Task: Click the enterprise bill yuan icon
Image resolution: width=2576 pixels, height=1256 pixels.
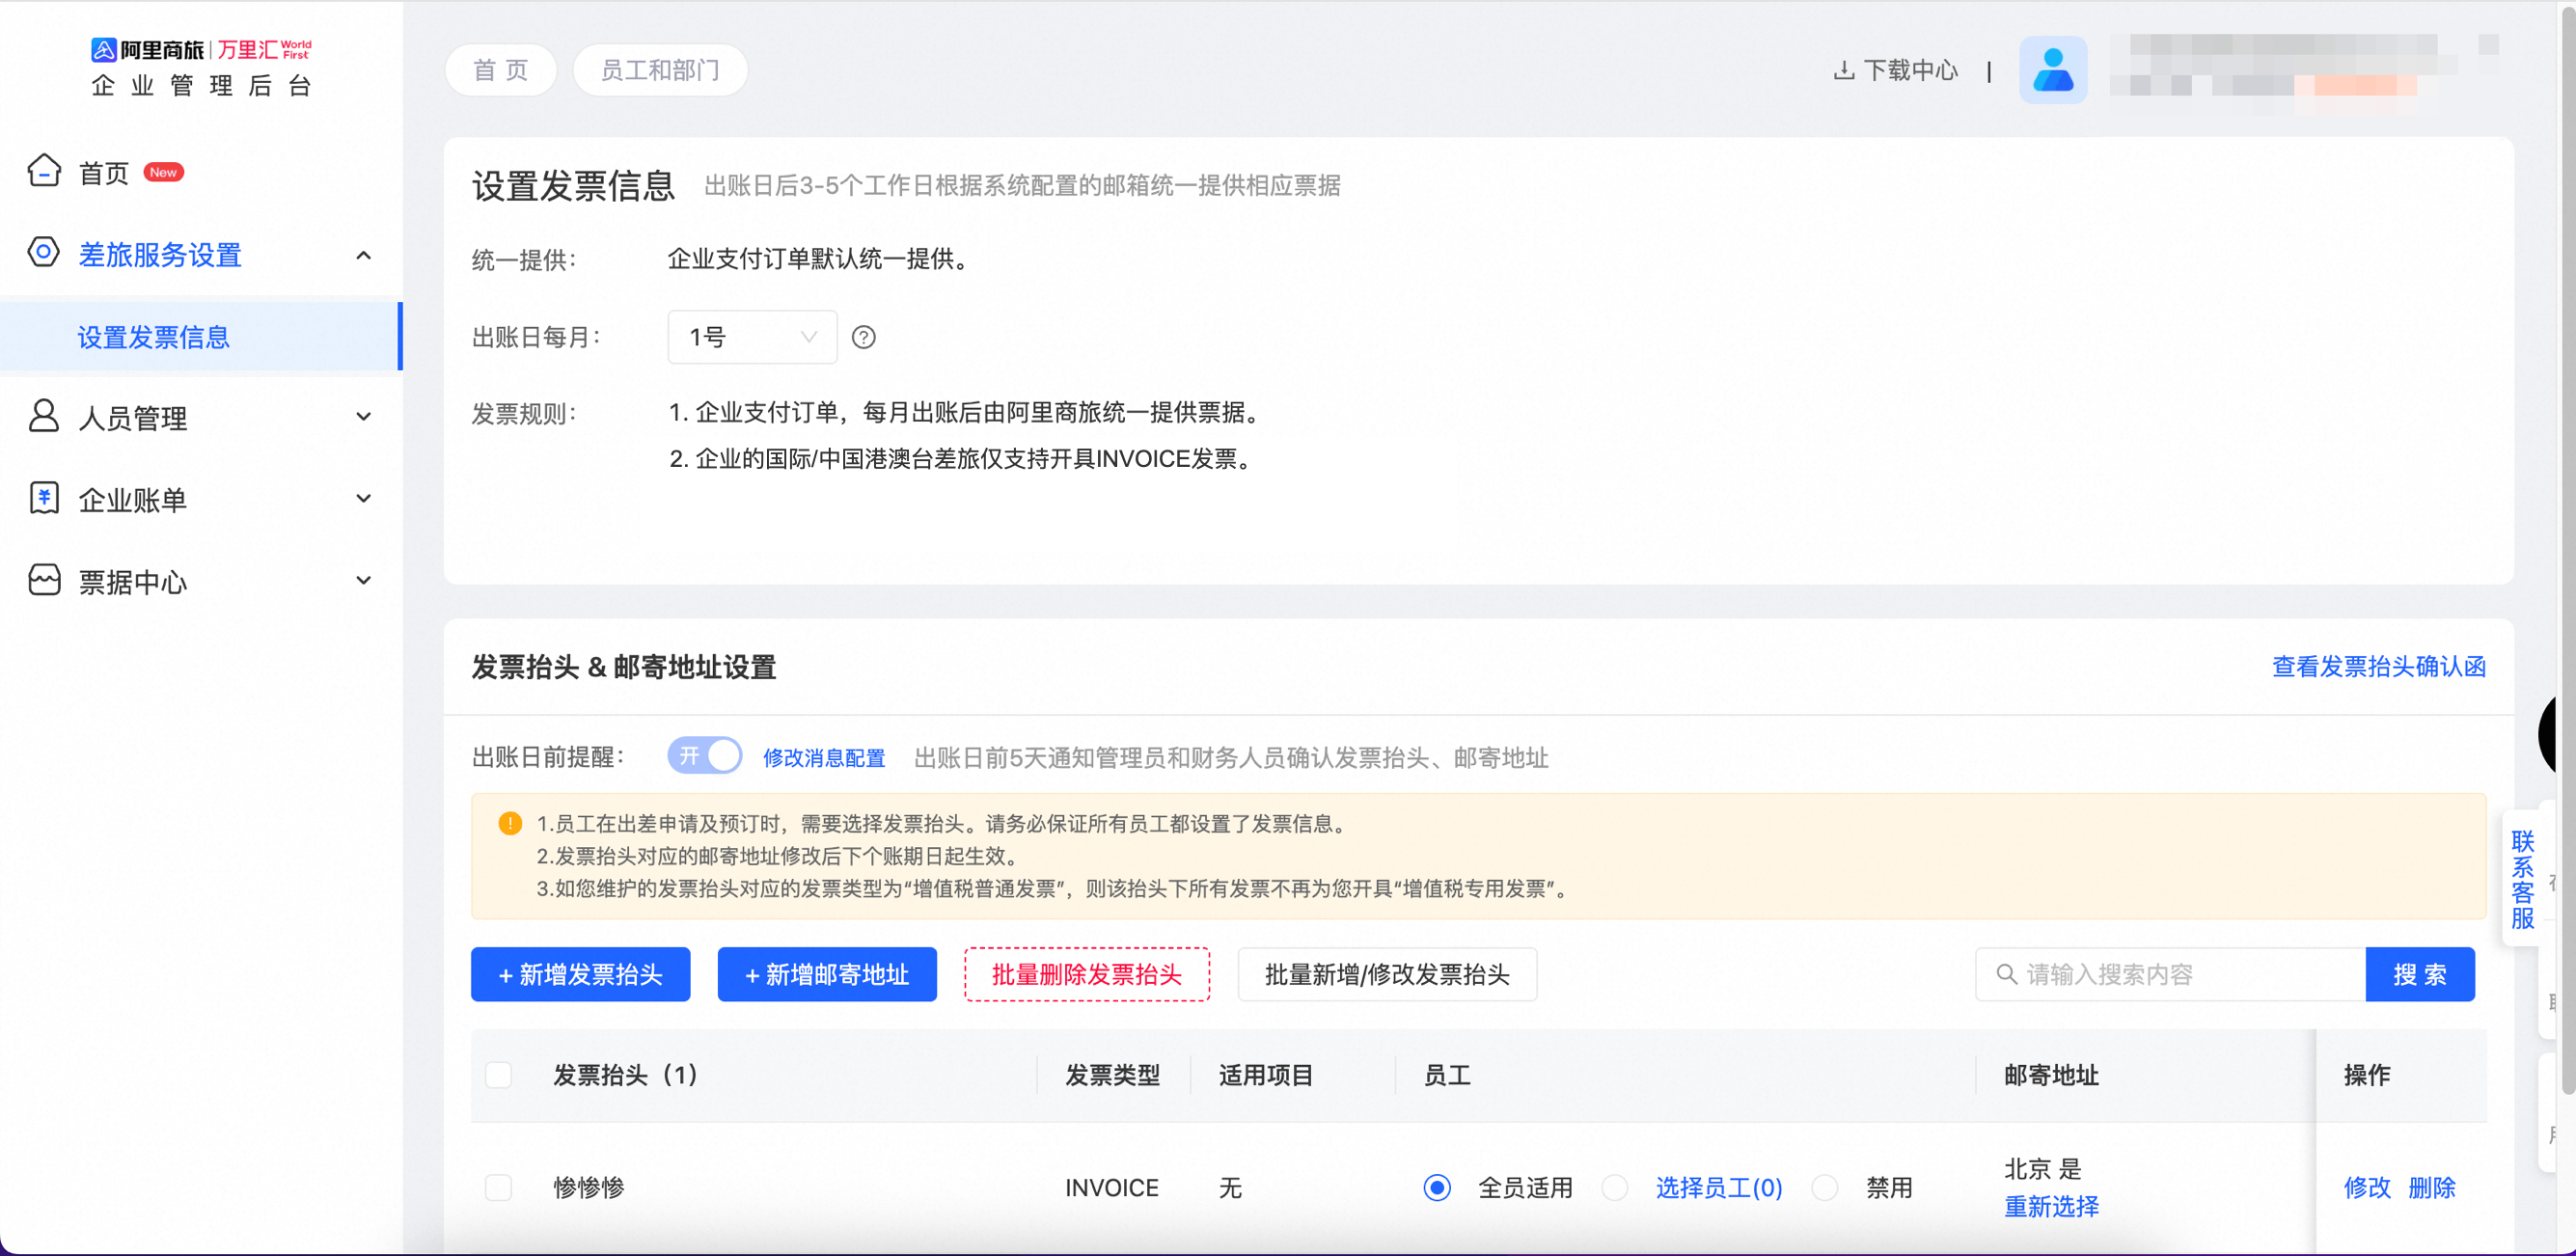Action: [44, 498]
